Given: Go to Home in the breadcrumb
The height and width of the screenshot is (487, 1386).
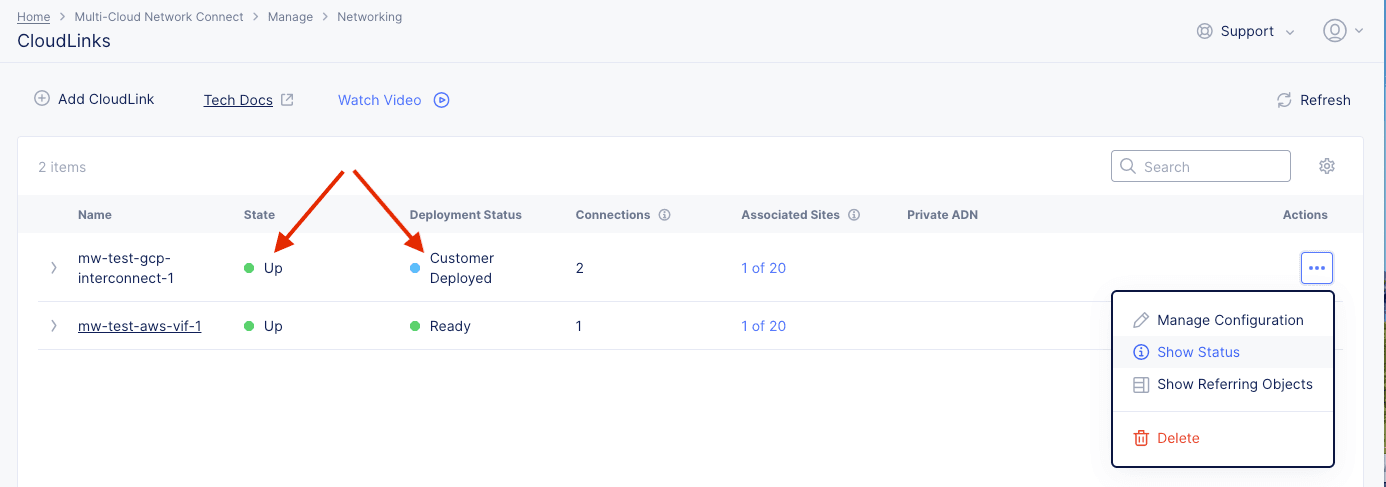Looking at the screenshot, I should (33, 17).
